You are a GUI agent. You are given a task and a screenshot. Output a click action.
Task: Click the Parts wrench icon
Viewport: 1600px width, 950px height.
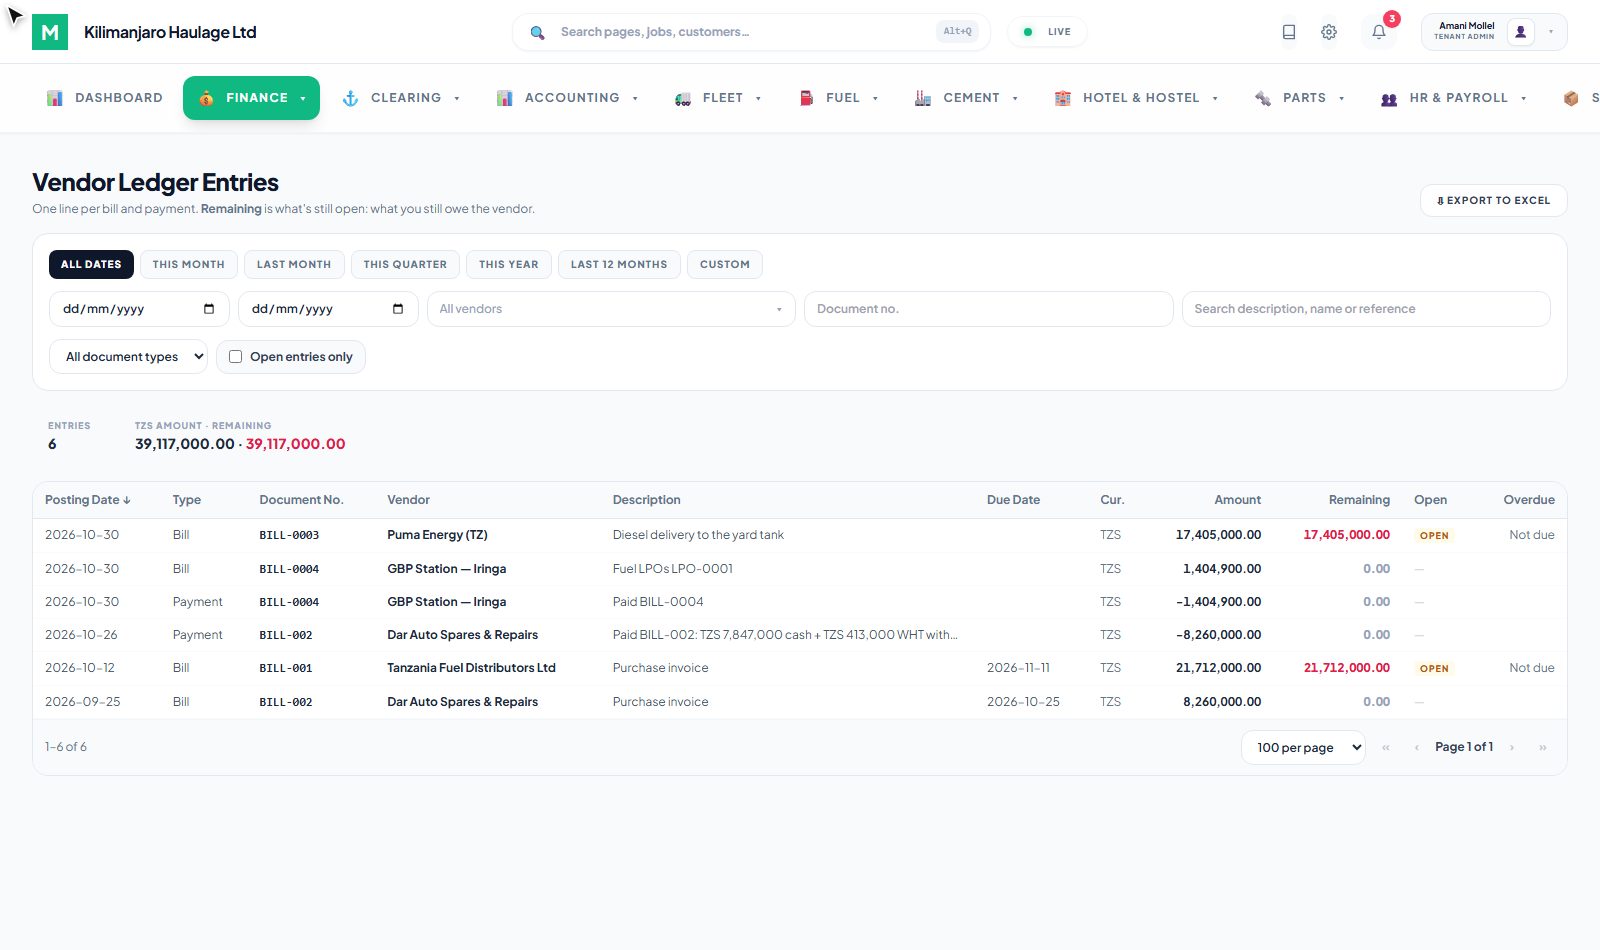point(1263,98)
